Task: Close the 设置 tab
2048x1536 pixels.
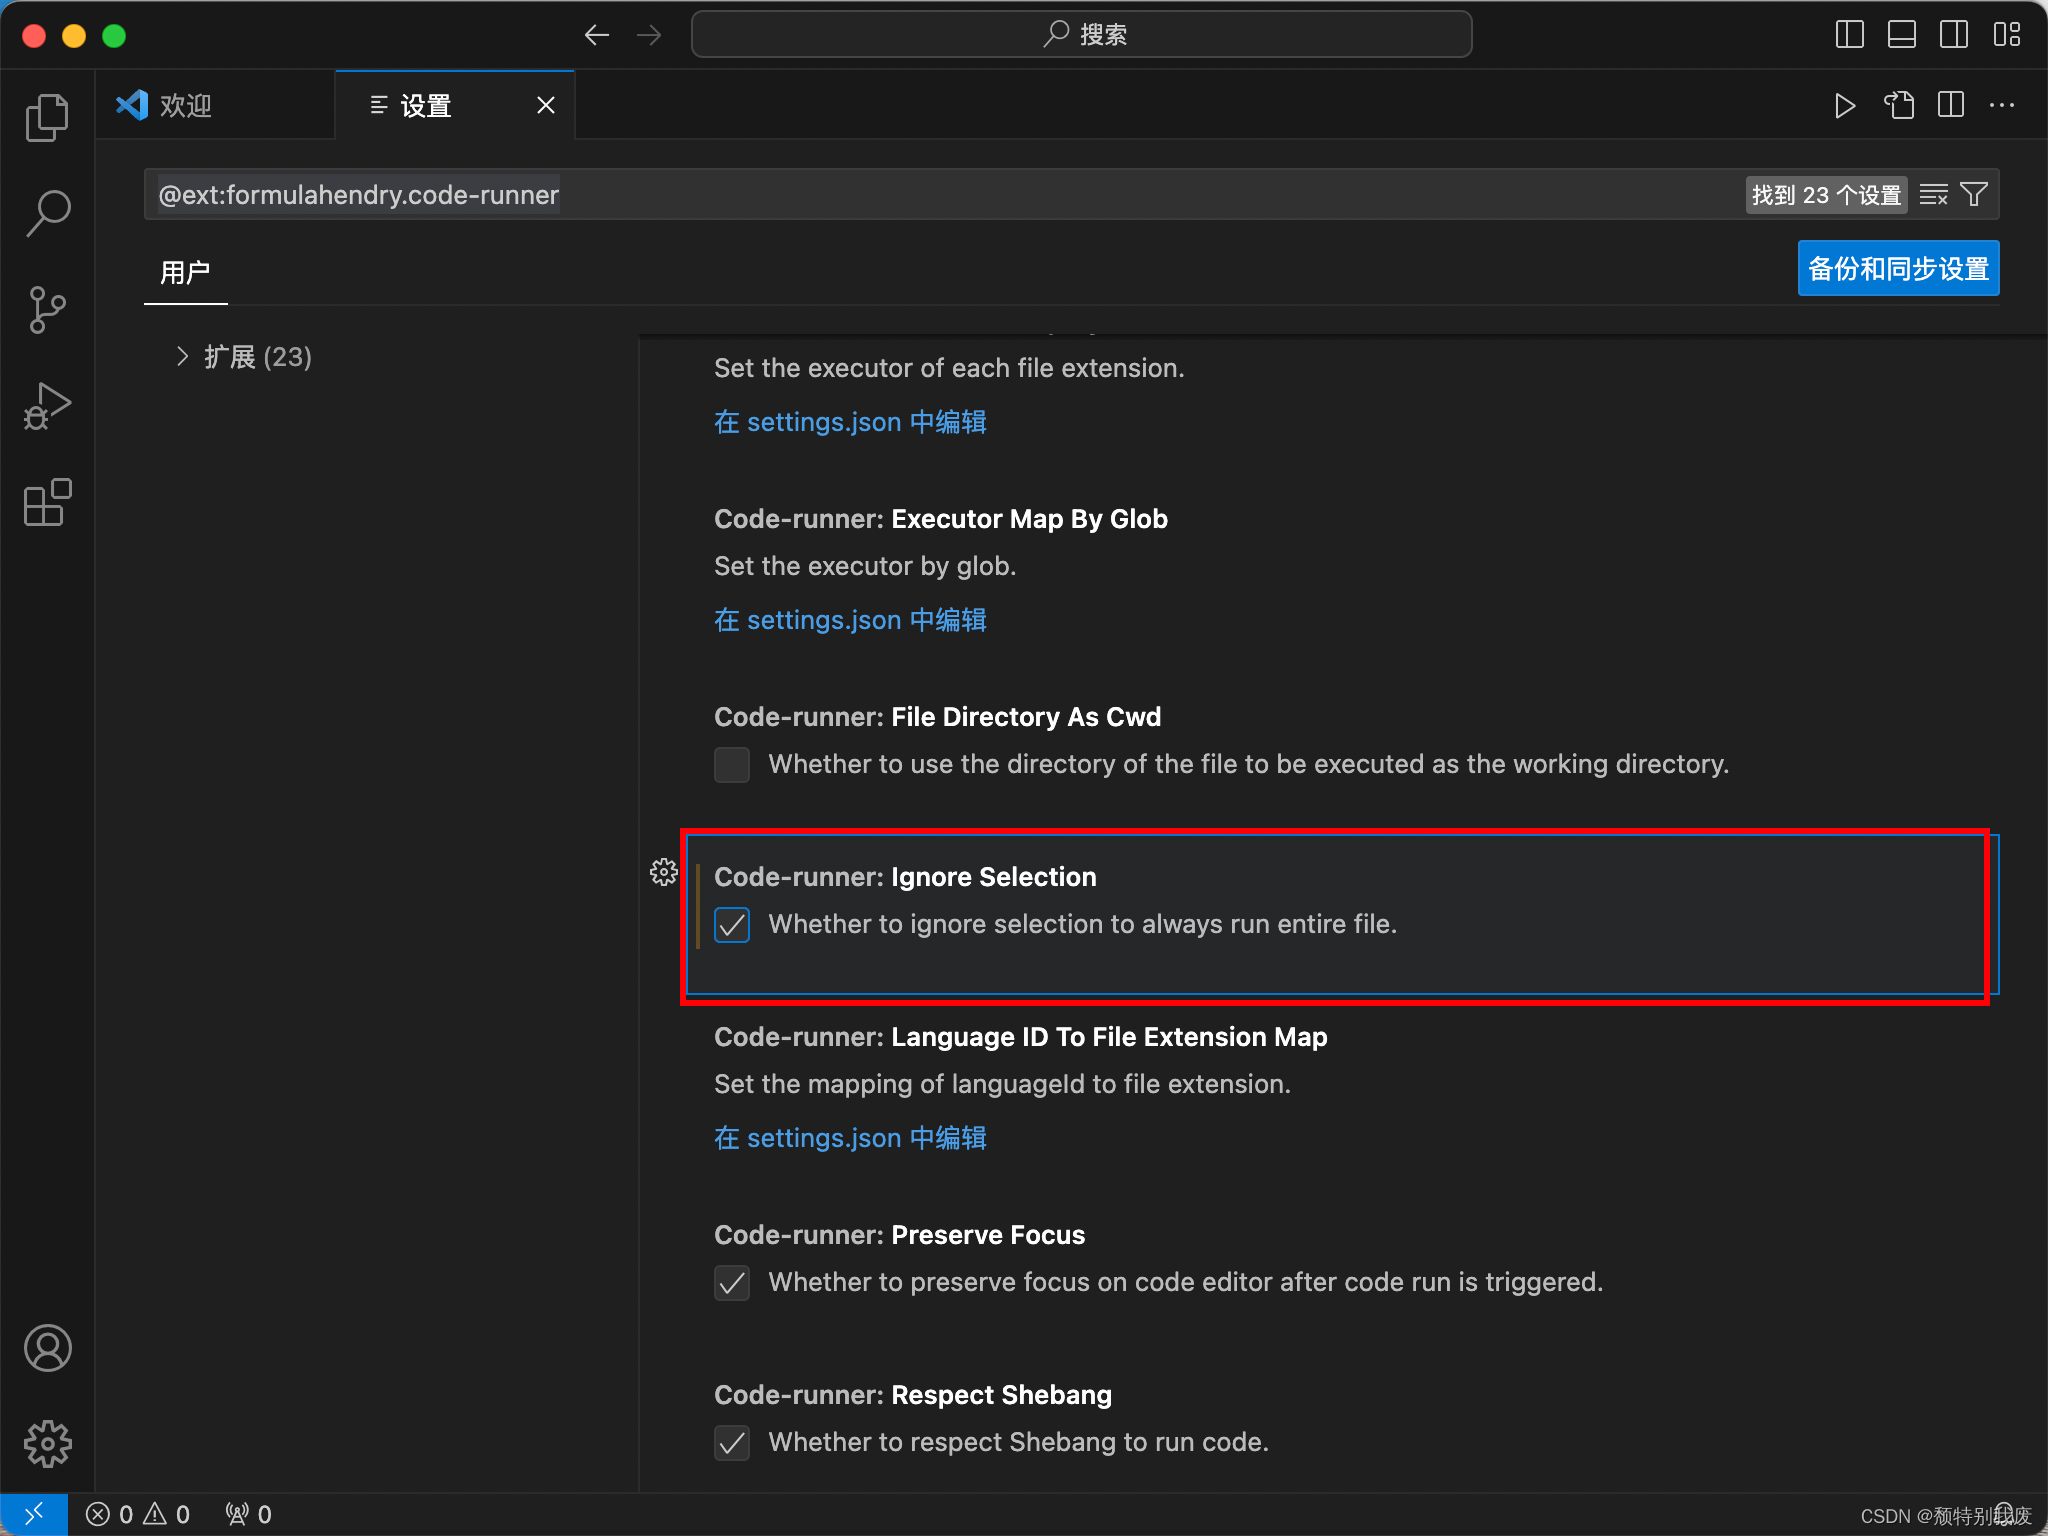Action: (546, 105)
